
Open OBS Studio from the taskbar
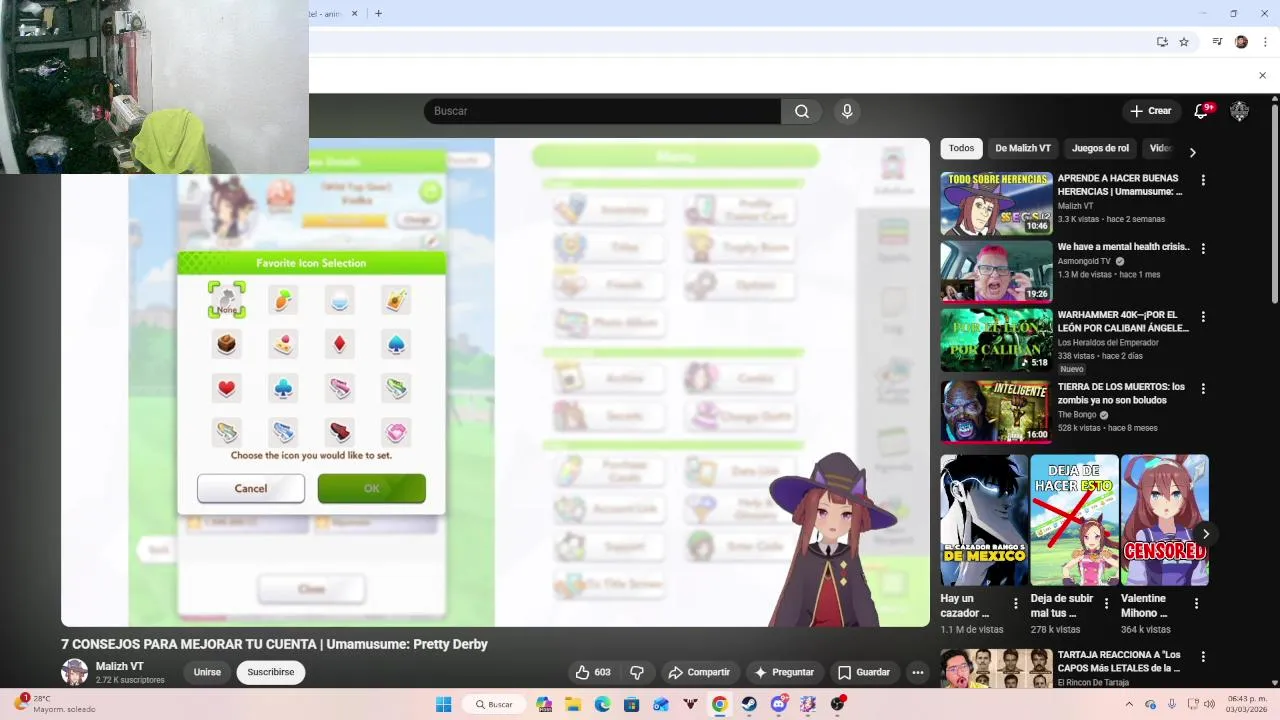837,704
